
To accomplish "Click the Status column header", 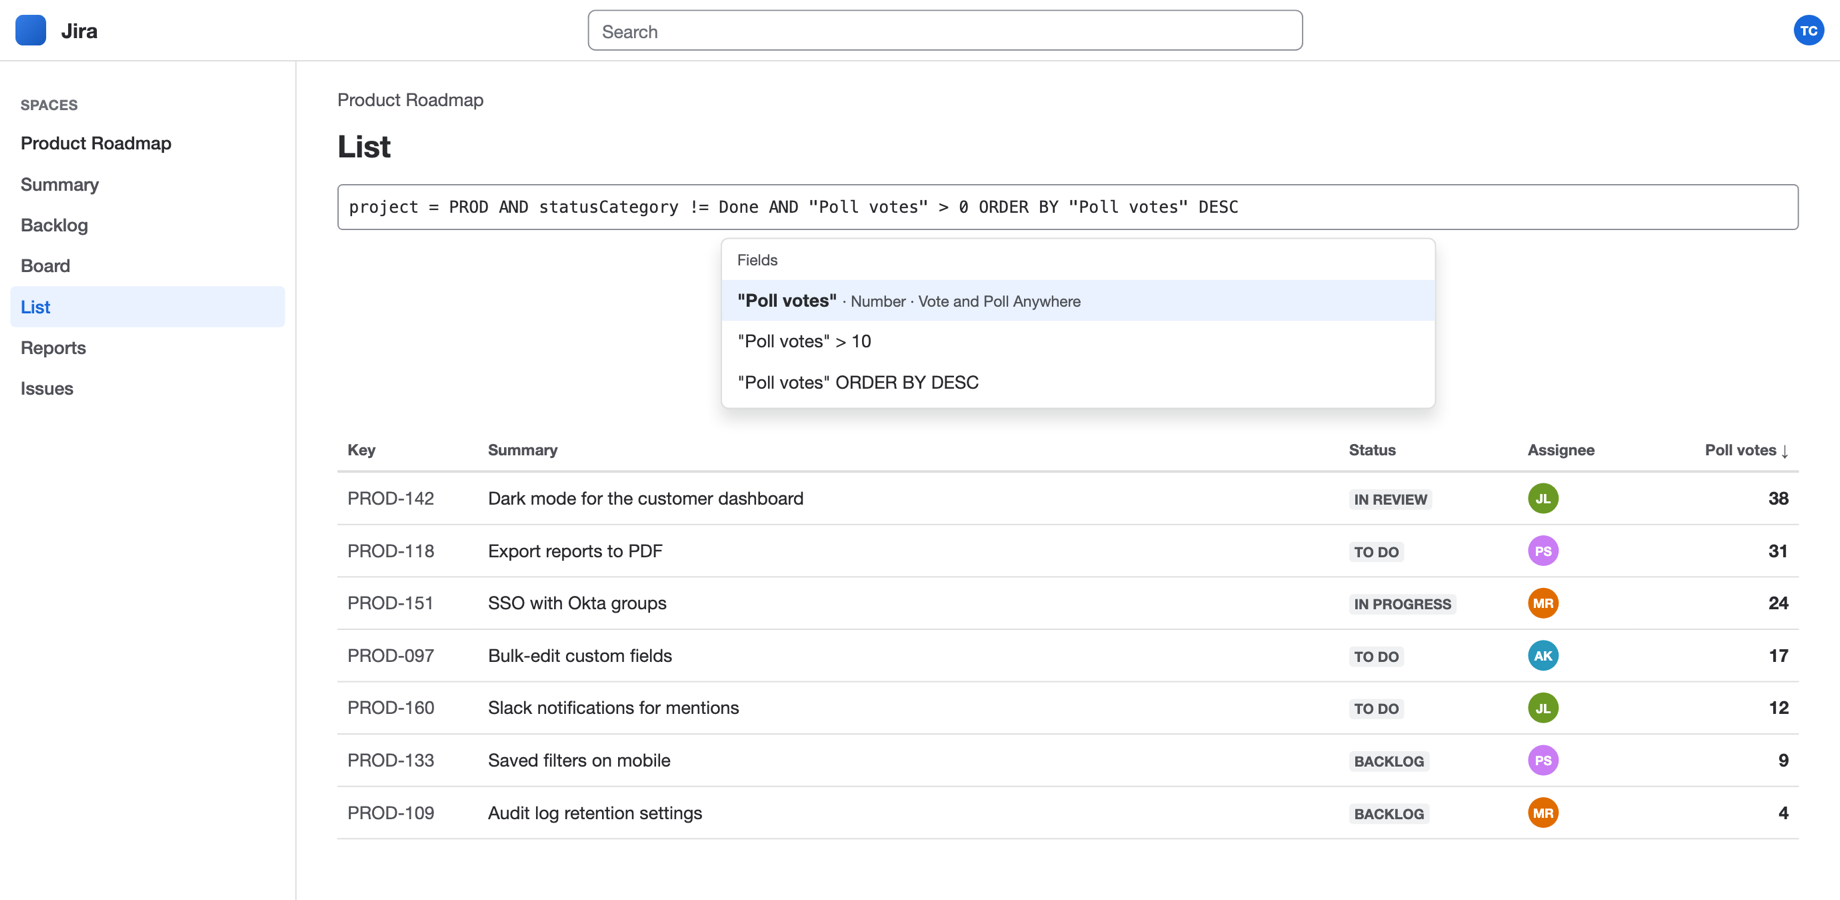I will click(x=1372, y=450).
